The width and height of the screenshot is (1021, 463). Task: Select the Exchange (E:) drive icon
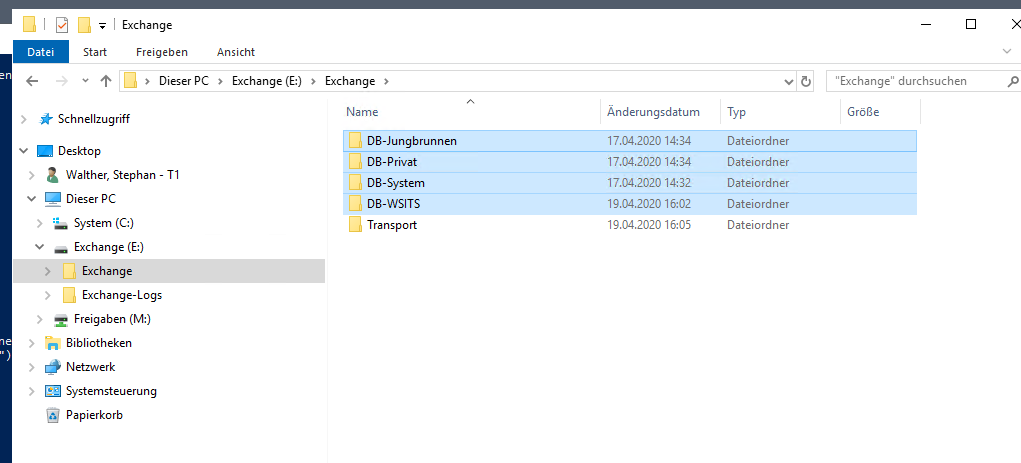click(61, 248)
